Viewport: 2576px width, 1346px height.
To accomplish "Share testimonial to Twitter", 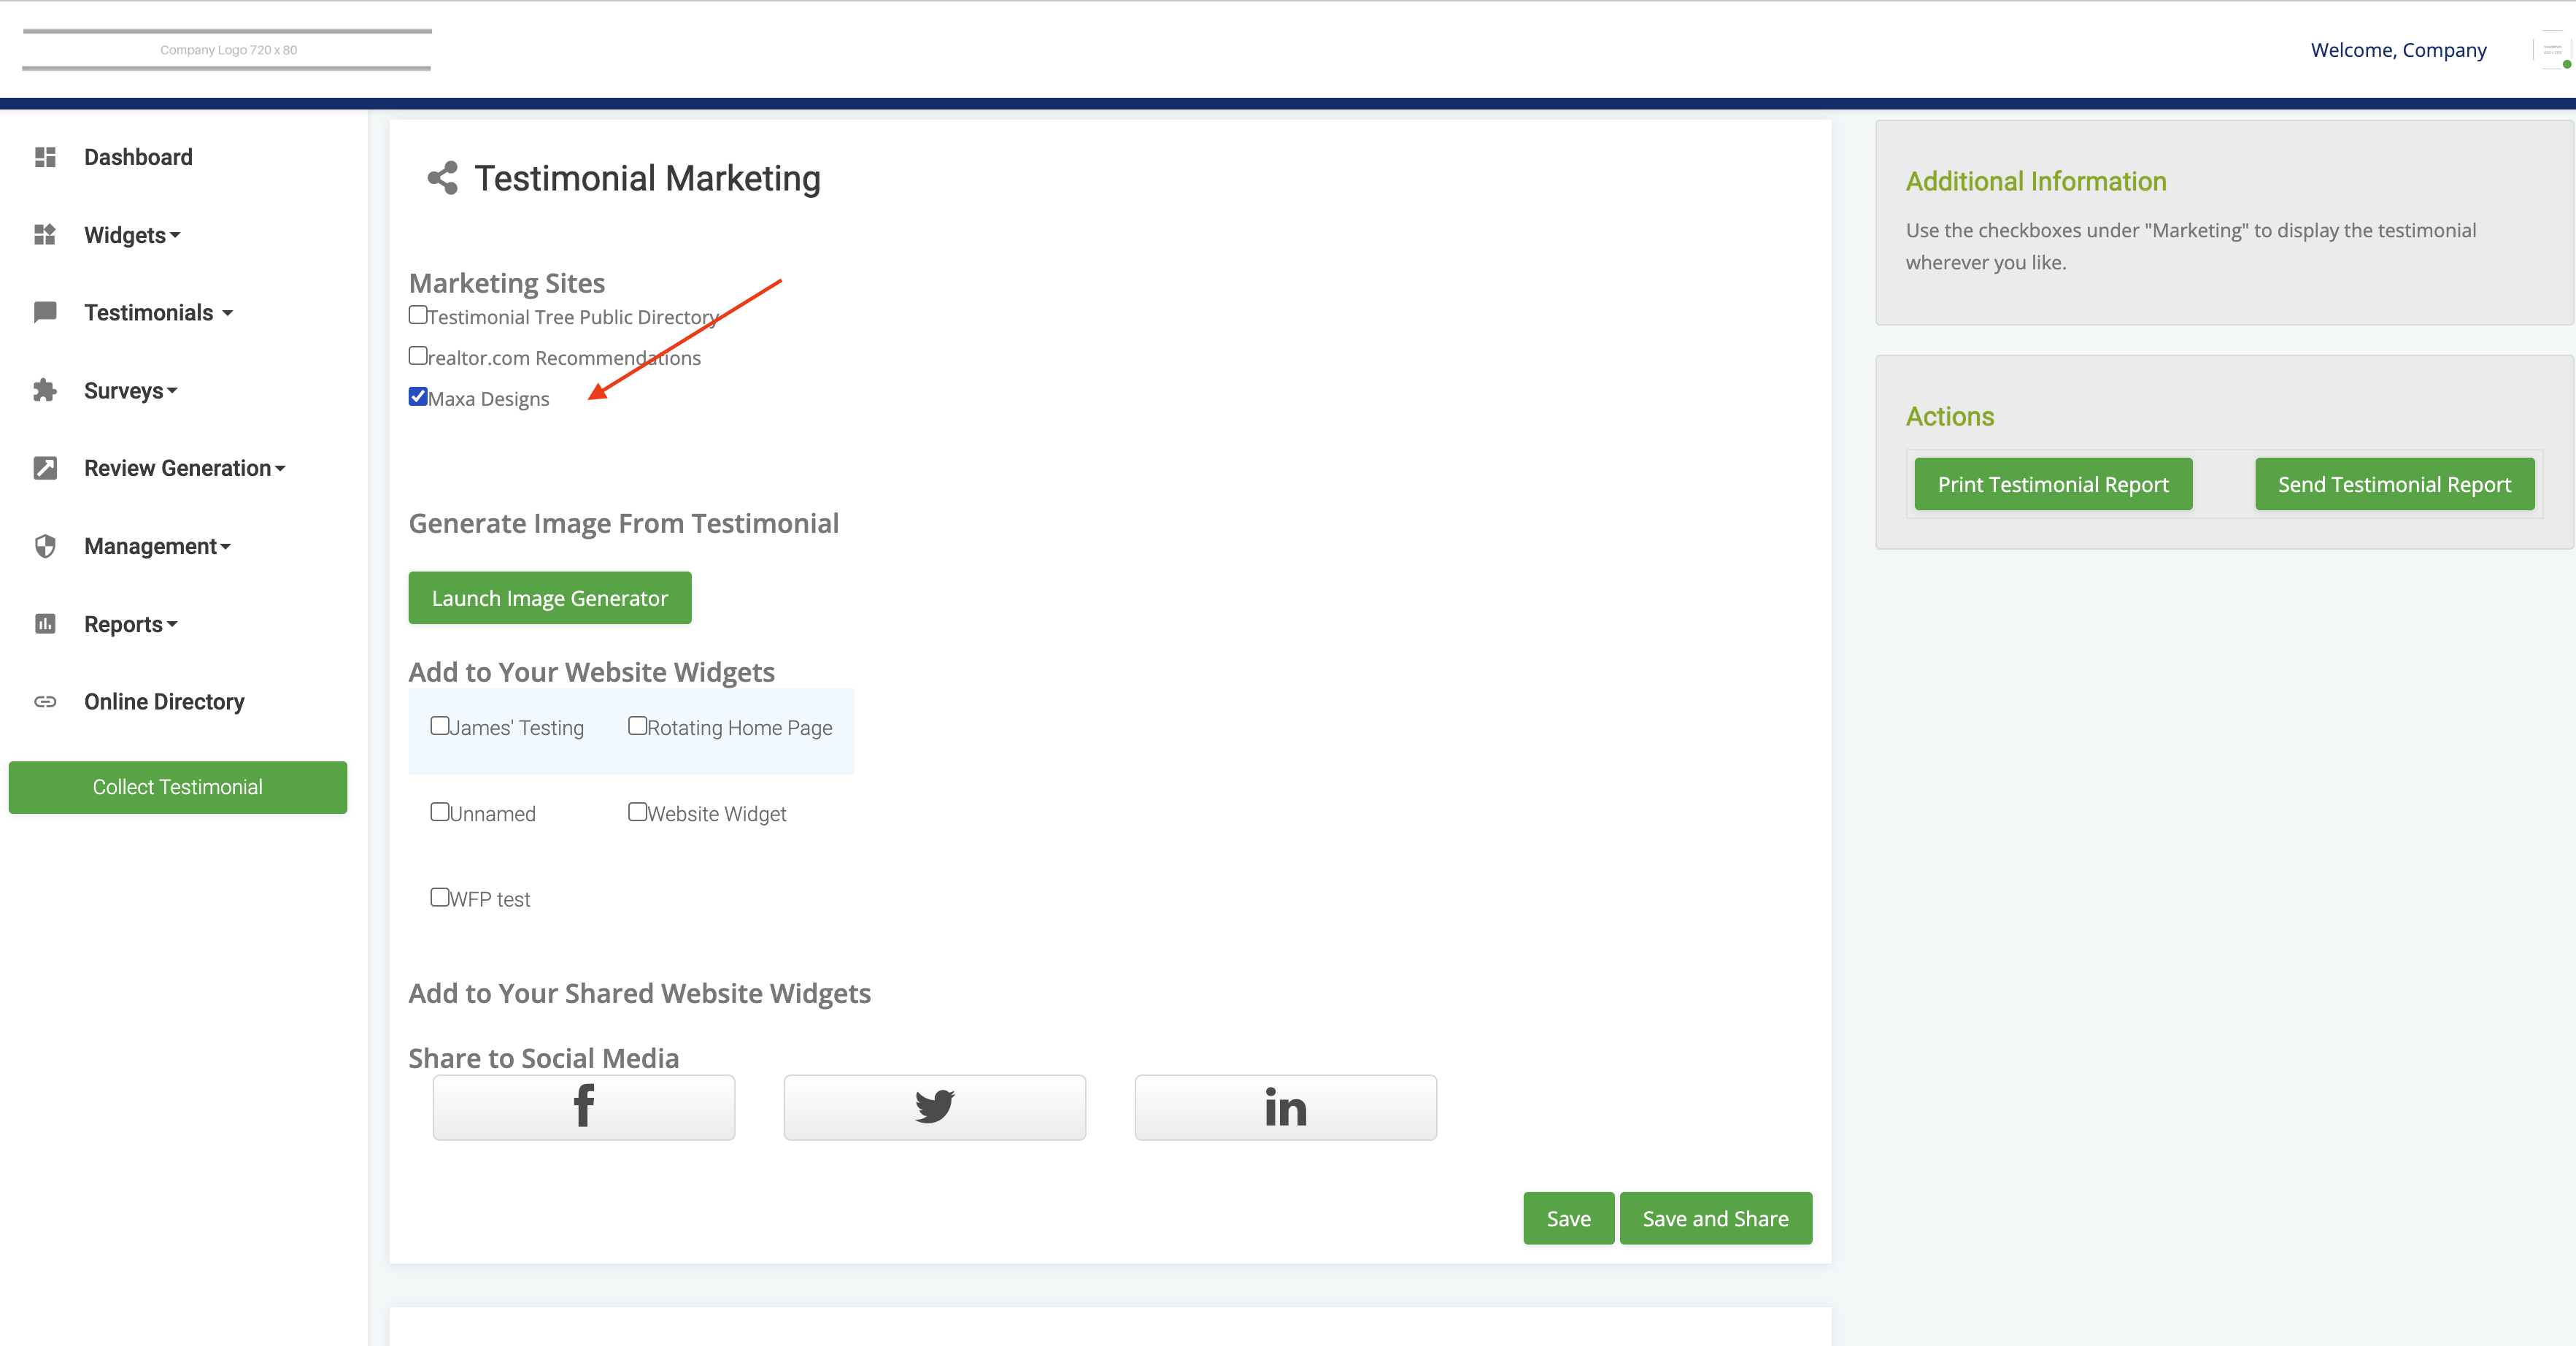I will click(934, 1107).
